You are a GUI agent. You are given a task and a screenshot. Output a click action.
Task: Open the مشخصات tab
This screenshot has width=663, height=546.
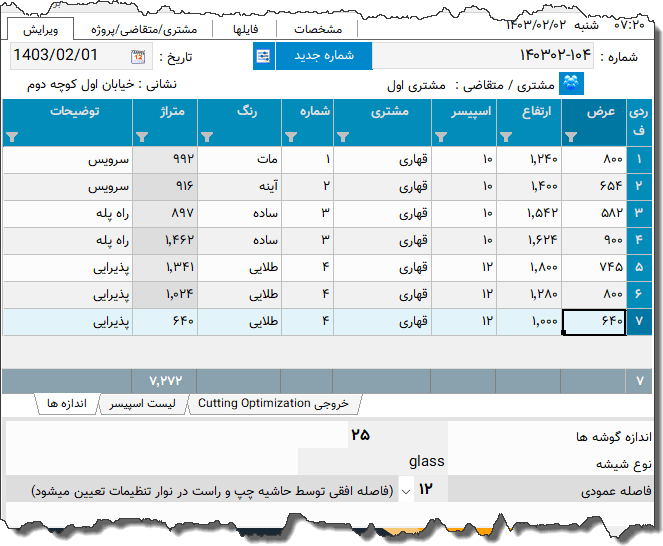click(318, 30)
